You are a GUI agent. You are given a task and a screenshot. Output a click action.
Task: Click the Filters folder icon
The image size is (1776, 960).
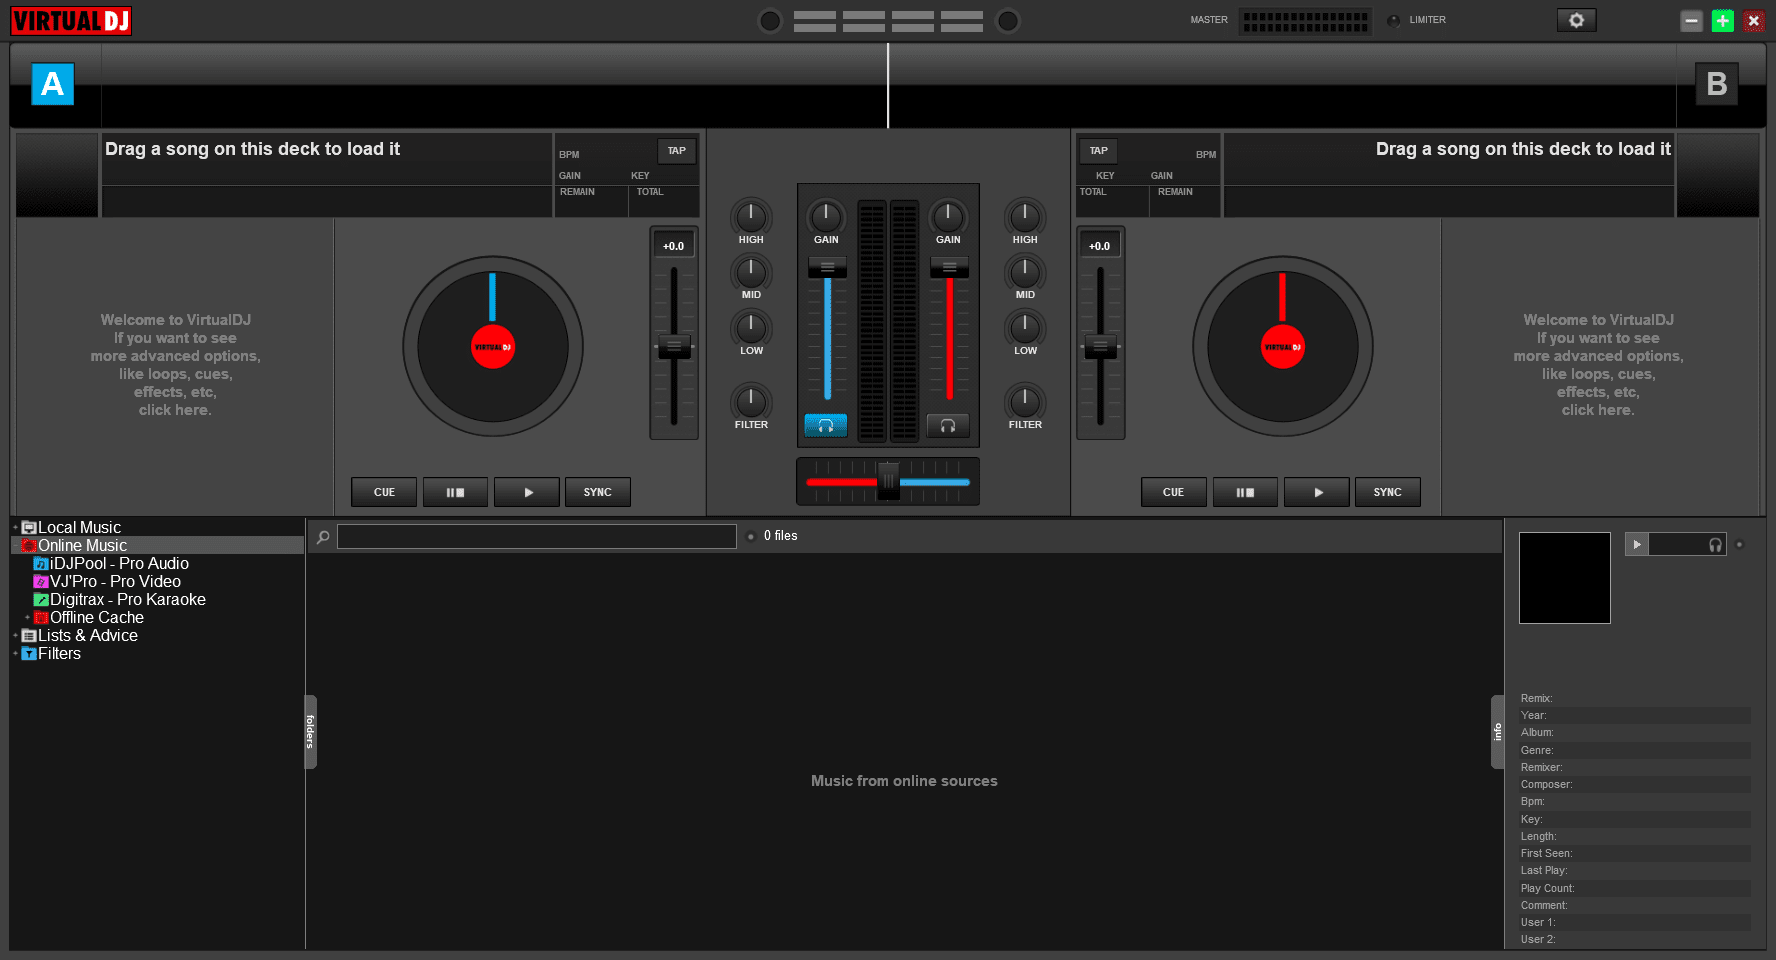tap(29, 654)
